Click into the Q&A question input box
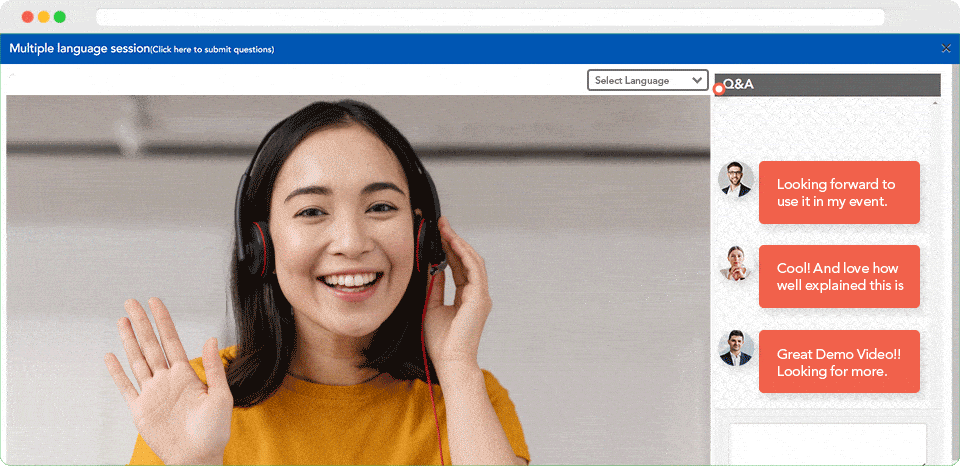Screen dimensions: 960x466 coord(827,444)
